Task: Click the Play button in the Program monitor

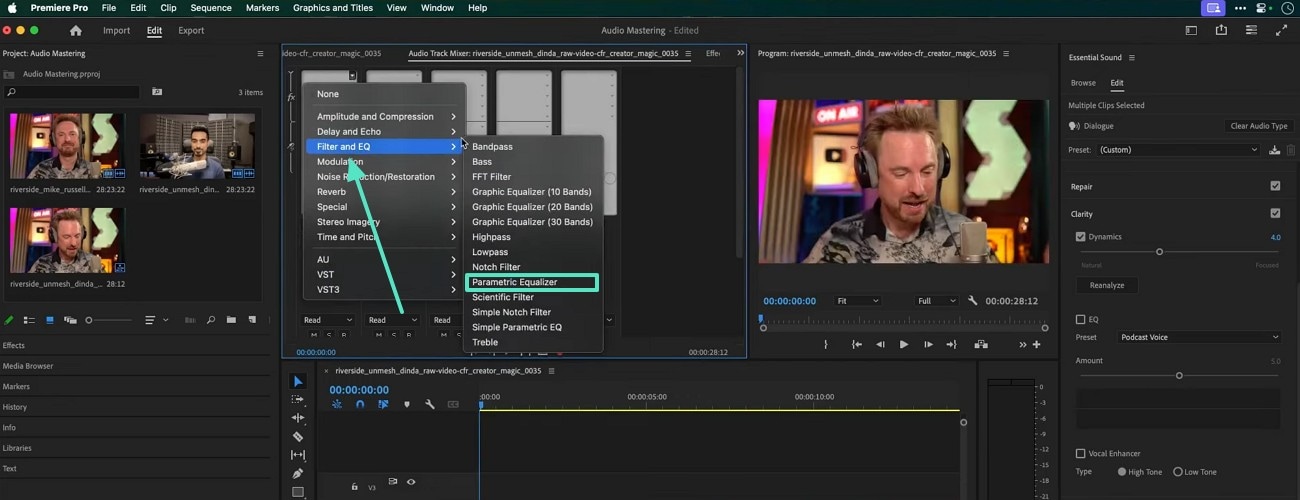Action: pyautogui.click(x=904, y=344)
